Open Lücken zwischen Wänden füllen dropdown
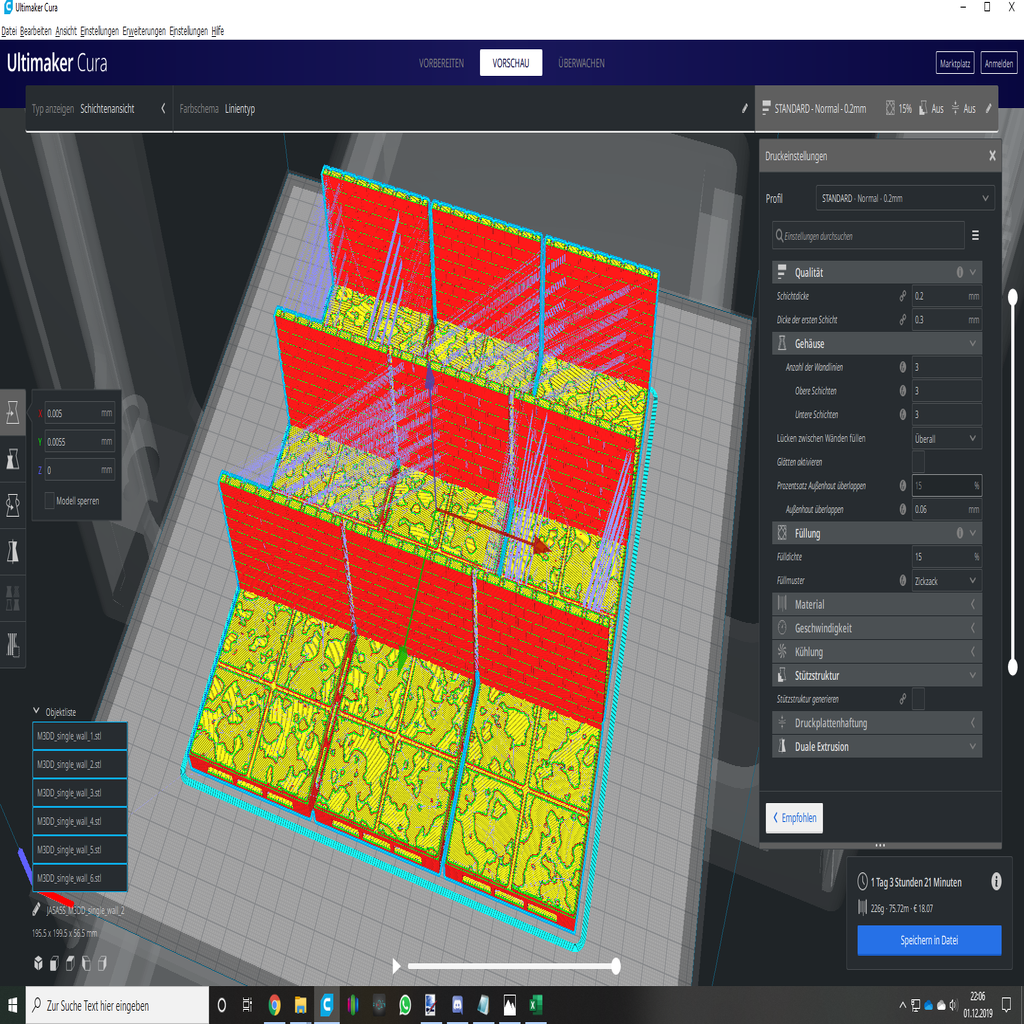The width and height of the screenshot is (1024, 1024). click(x=947, y=438)
